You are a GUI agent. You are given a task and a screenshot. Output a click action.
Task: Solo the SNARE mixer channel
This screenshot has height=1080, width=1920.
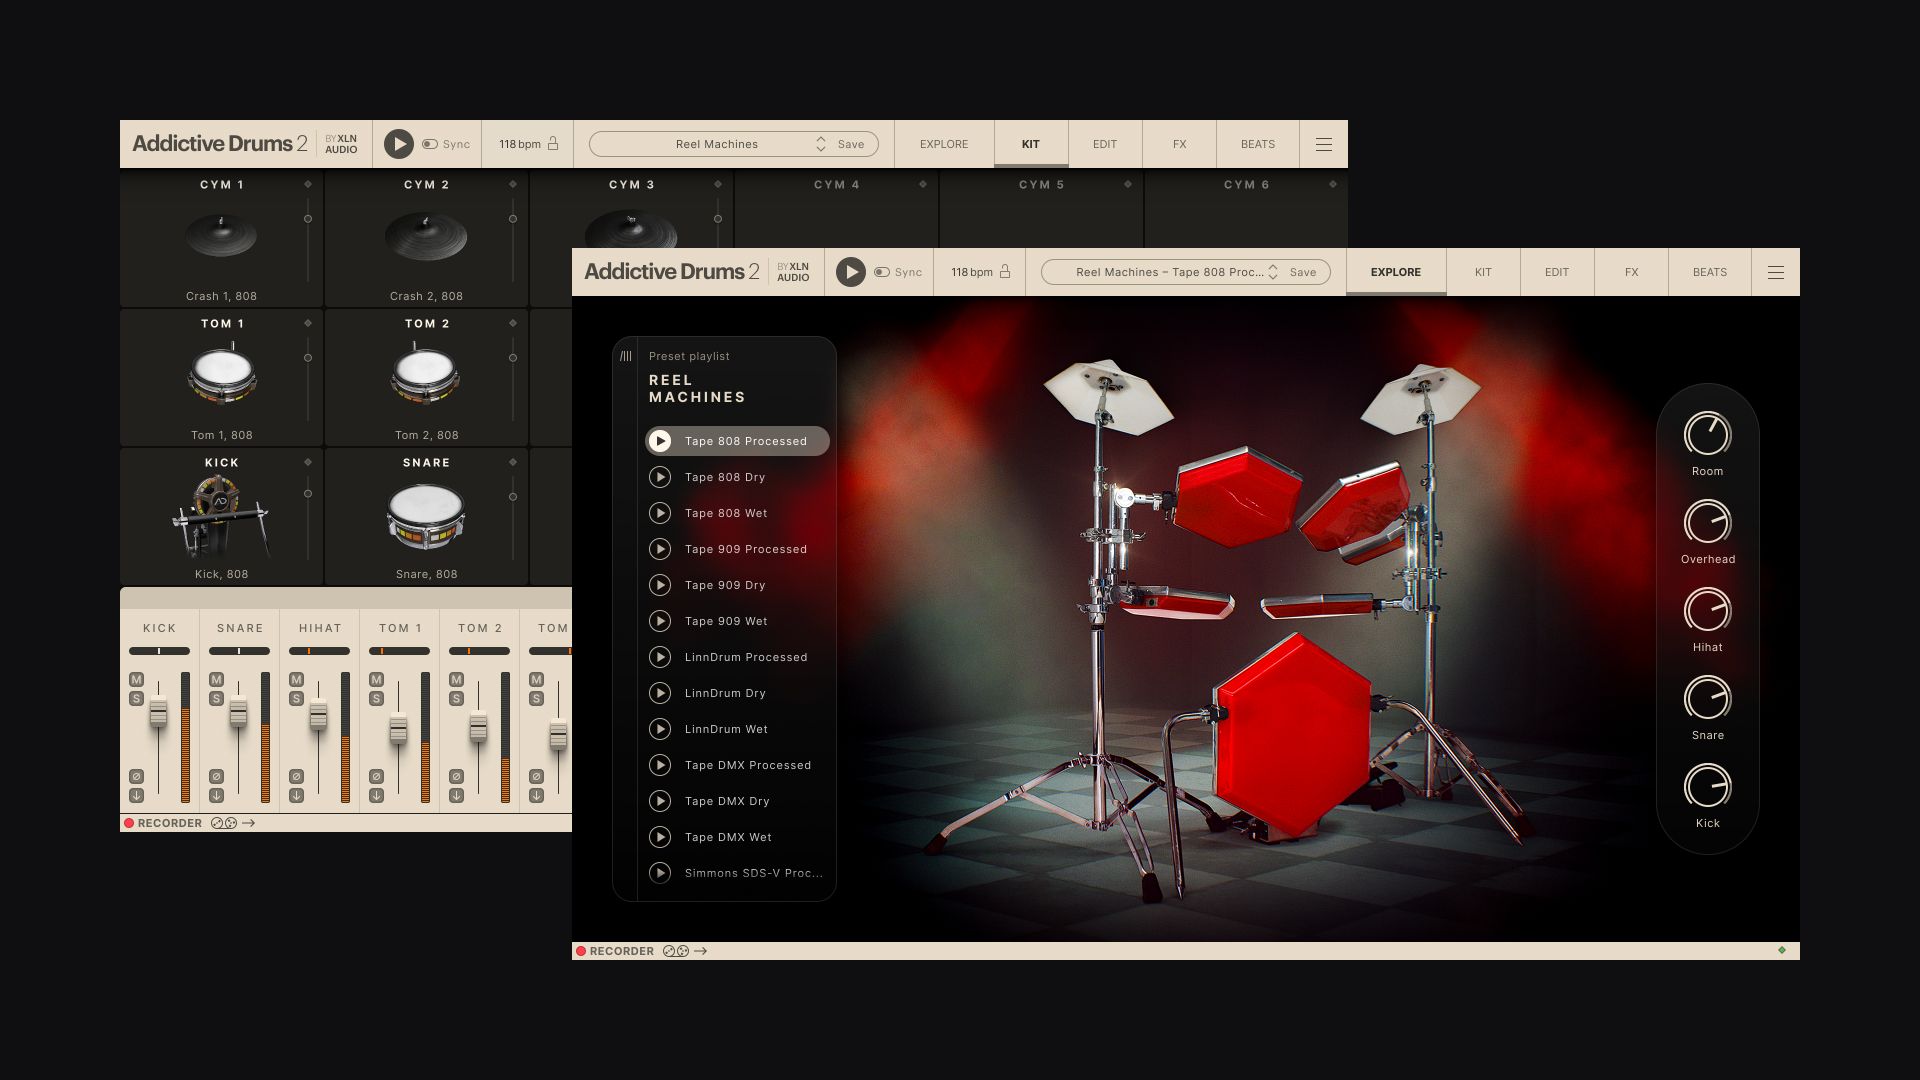pyautogui.click(x=216, y=699)
